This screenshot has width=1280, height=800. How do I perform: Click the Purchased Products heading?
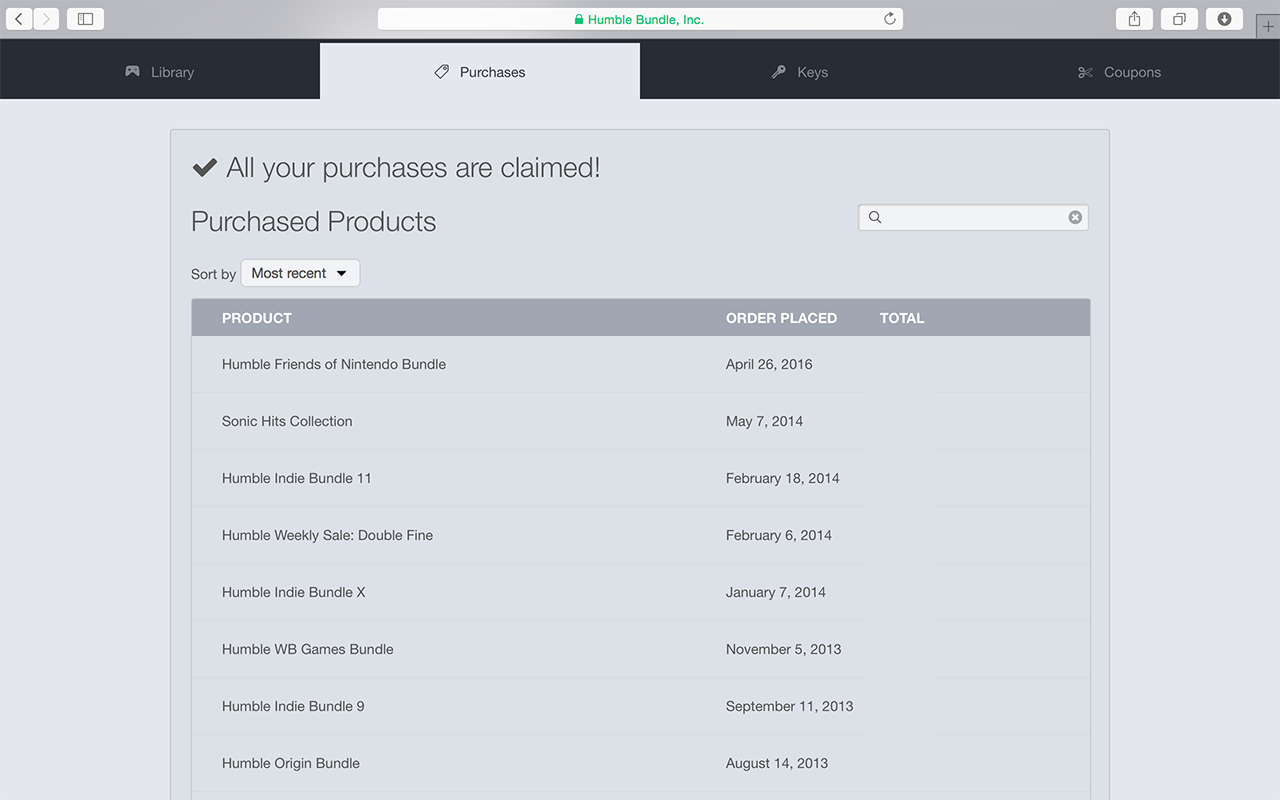click(314, 222)
